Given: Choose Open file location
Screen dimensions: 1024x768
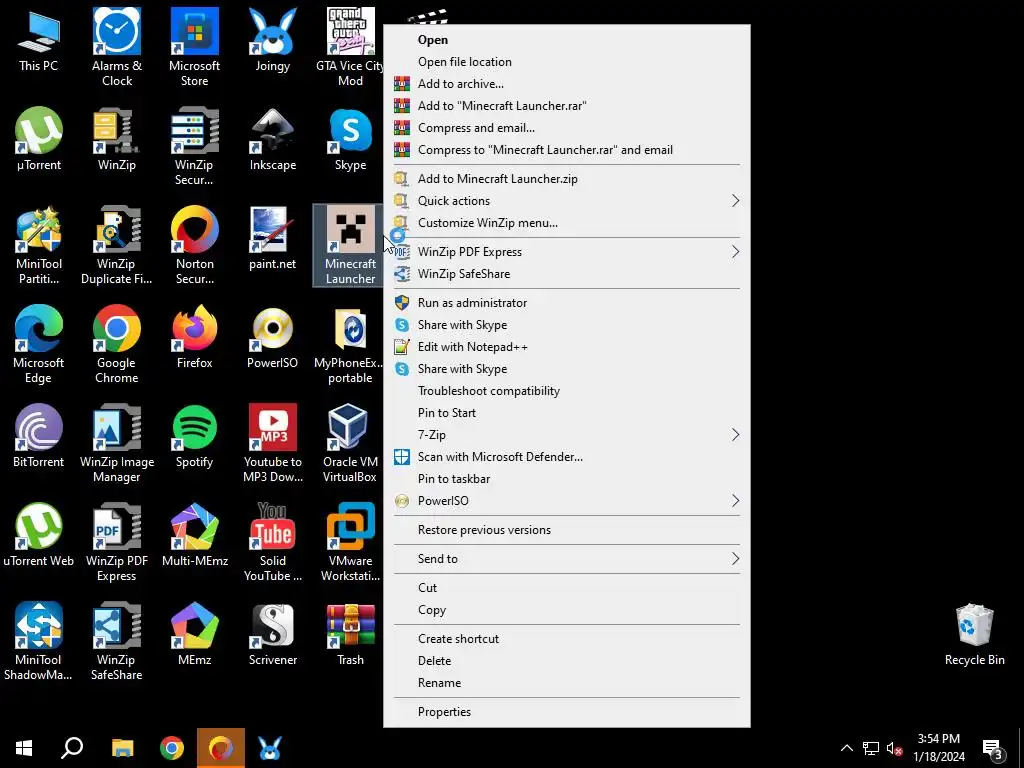Looking at the screenshot, I should pos(567,61).
